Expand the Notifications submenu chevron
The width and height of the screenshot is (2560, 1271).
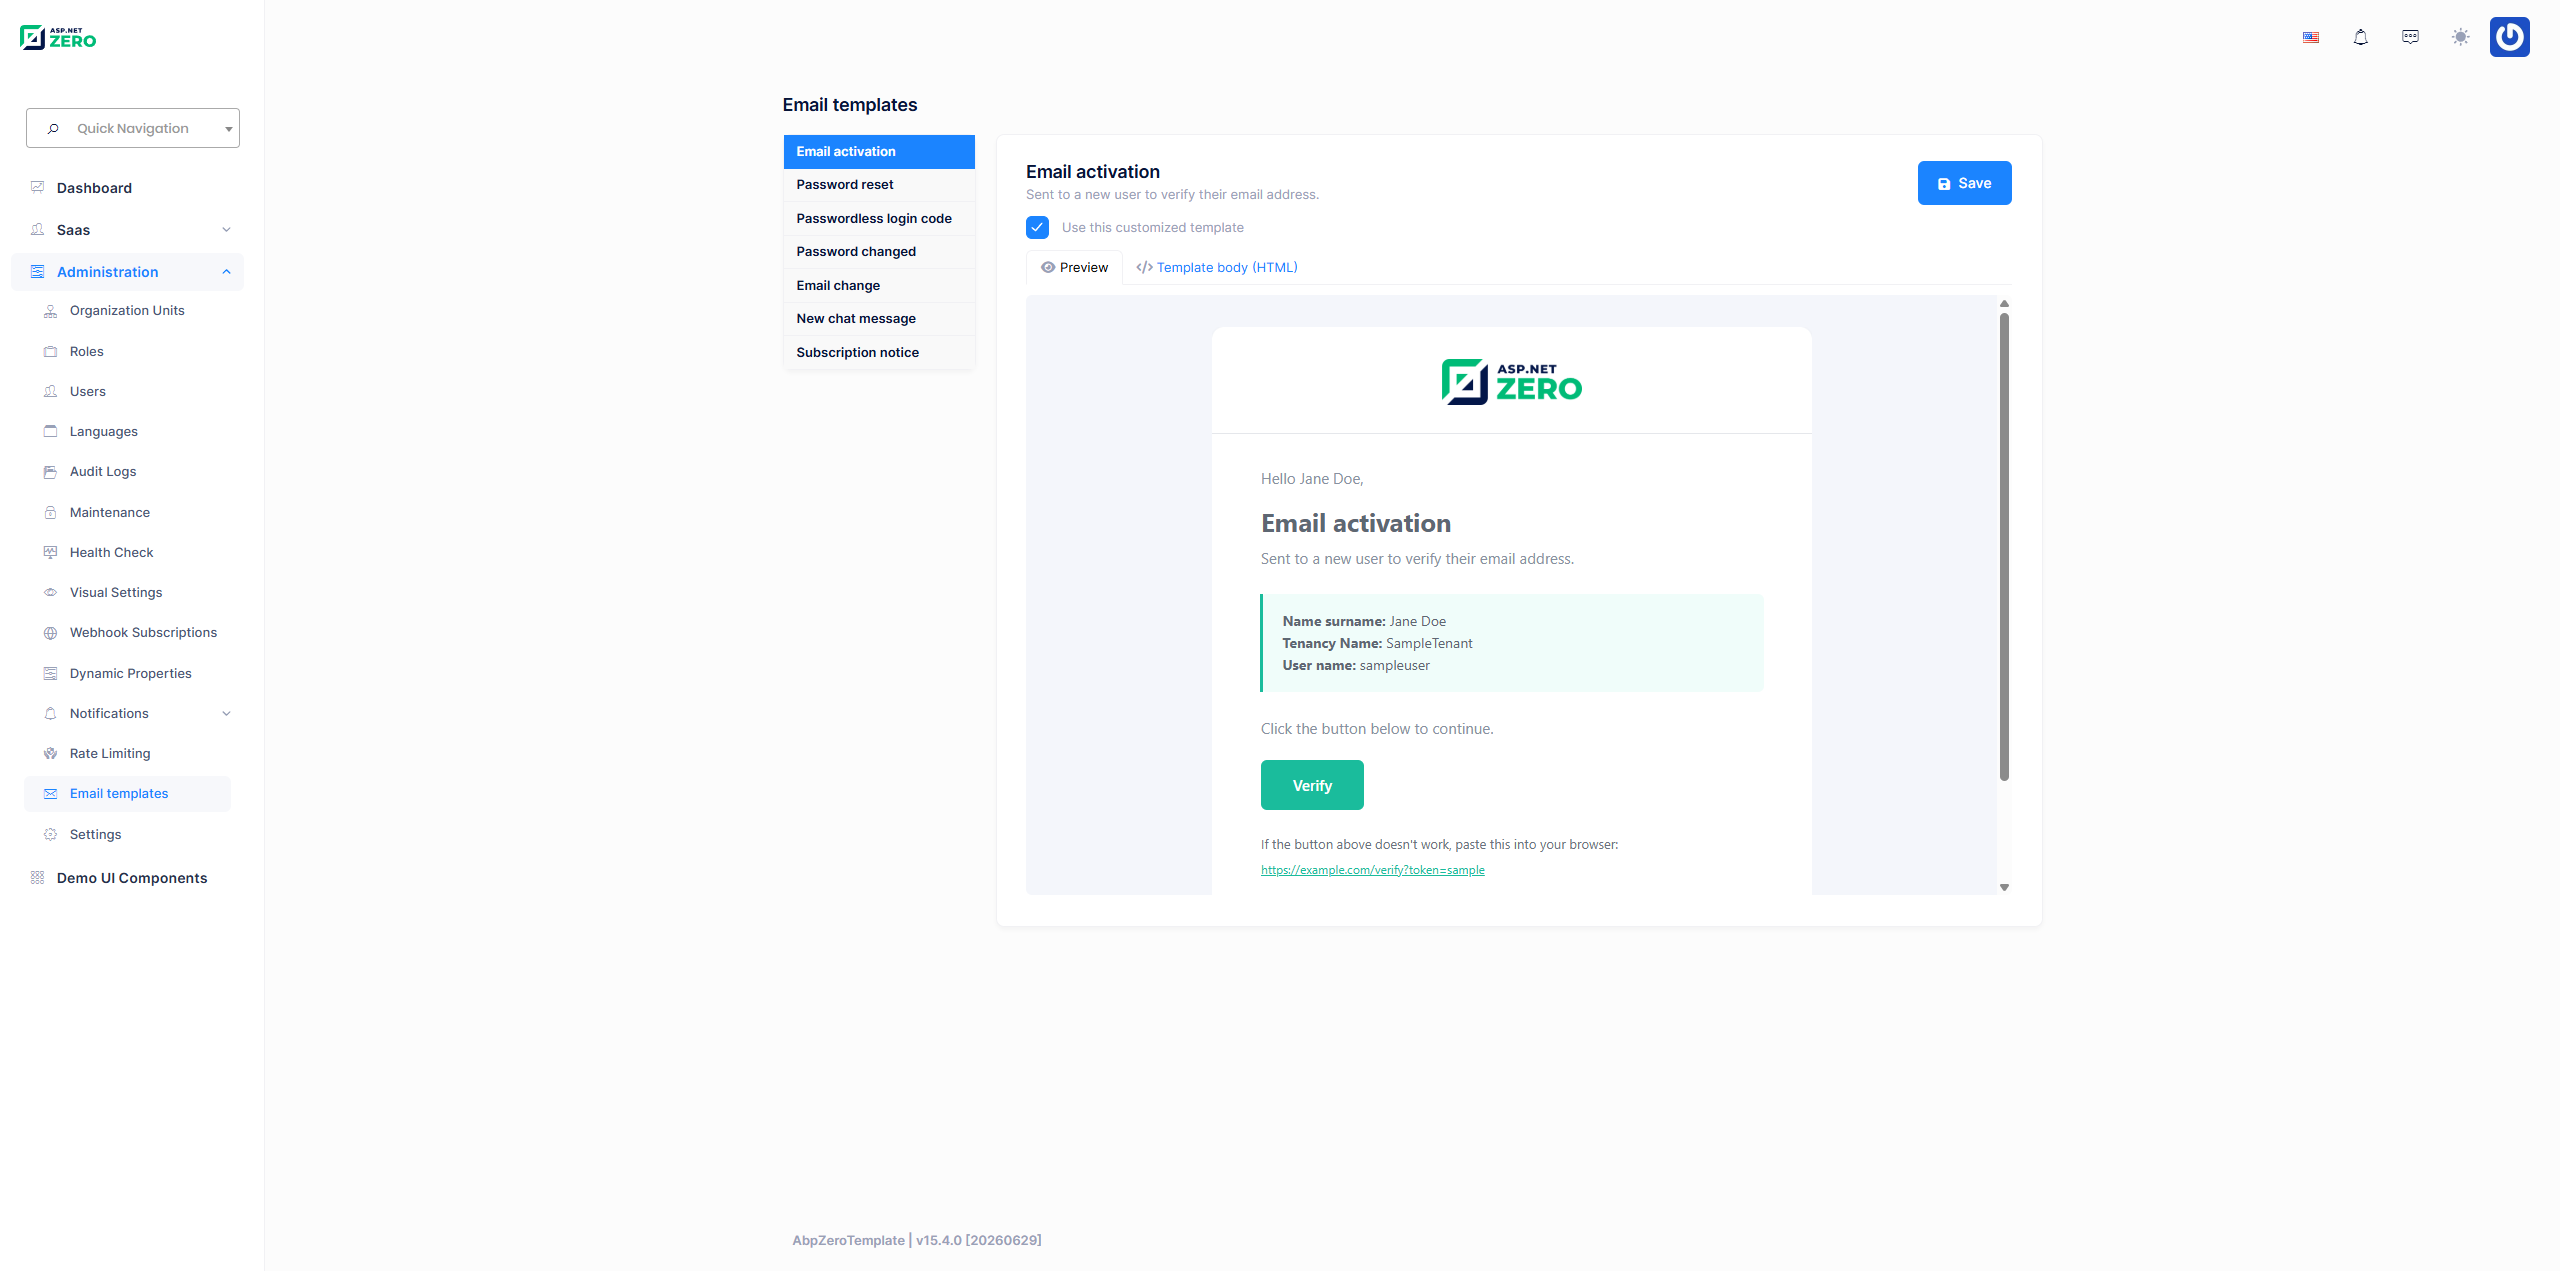pos(227,713)
